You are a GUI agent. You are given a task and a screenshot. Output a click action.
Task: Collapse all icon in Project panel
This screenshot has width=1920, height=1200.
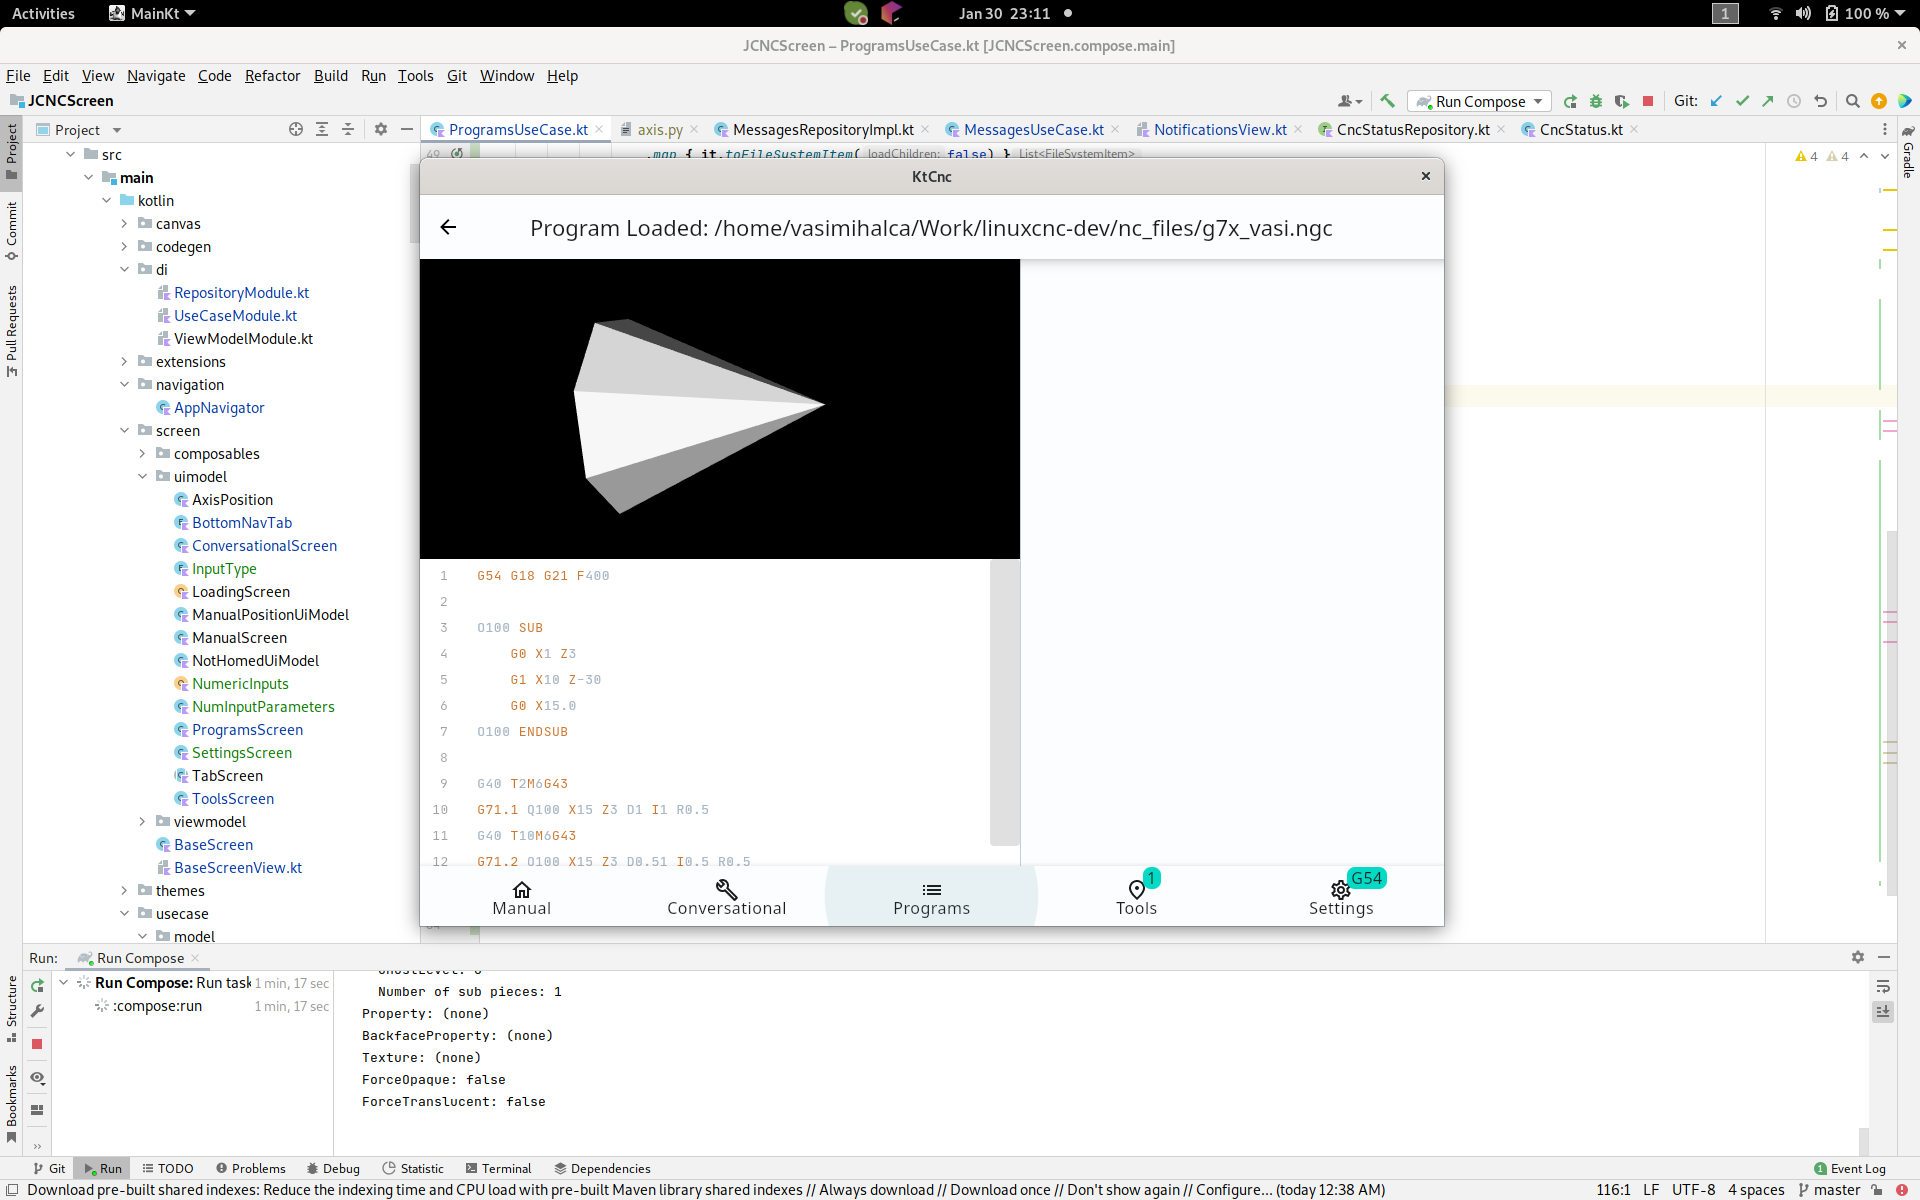click(x=348, y=129)
